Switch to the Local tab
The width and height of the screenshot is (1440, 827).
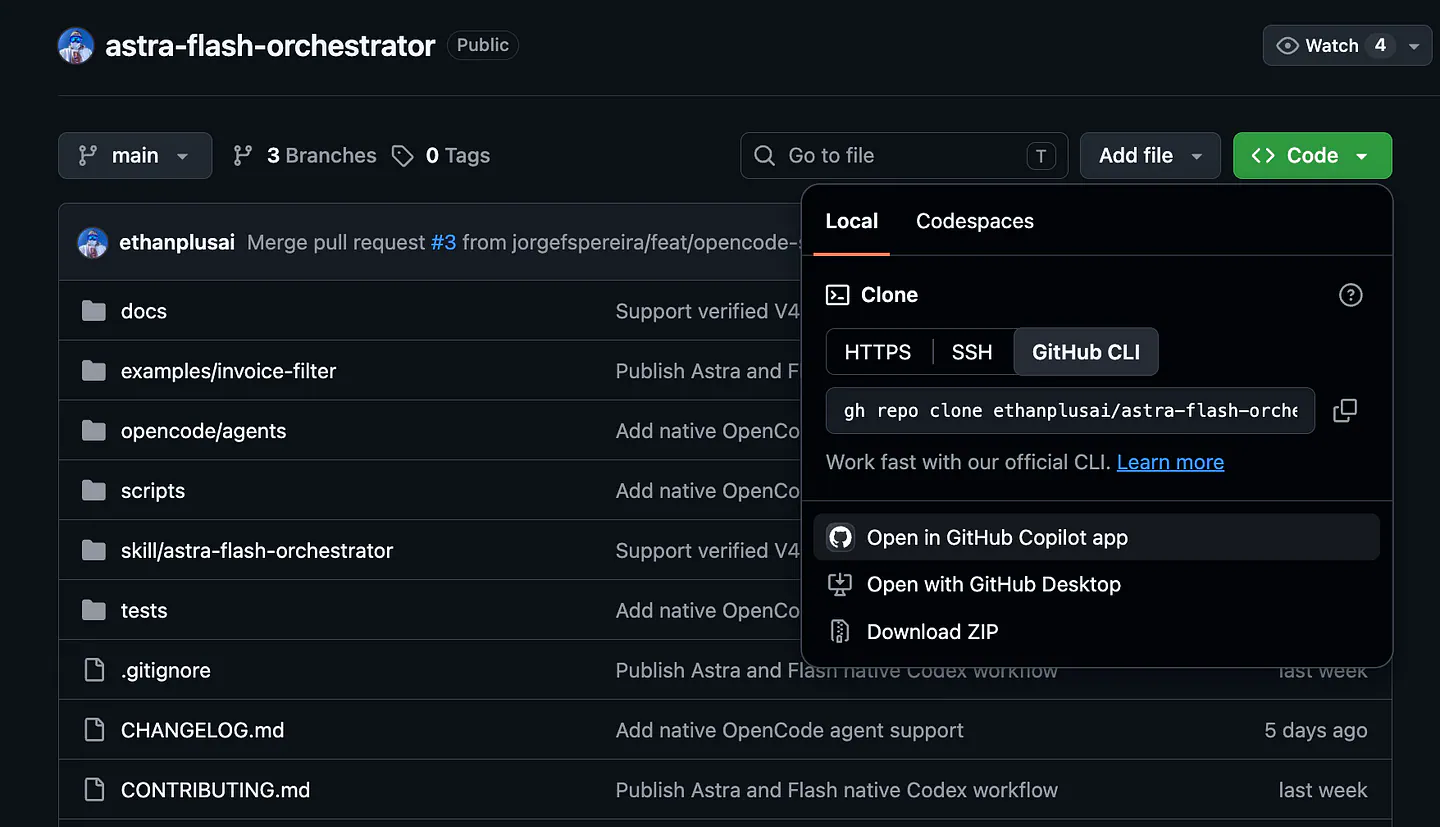tap(852, 221)
